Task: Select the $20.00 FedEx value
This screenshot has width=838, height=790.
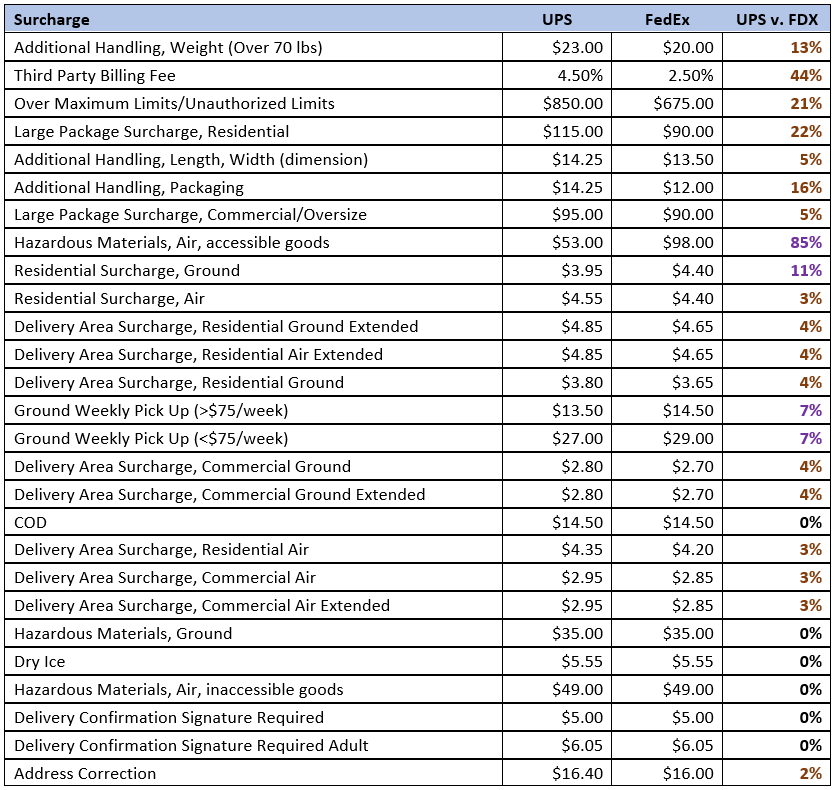Action: (688, 48)
